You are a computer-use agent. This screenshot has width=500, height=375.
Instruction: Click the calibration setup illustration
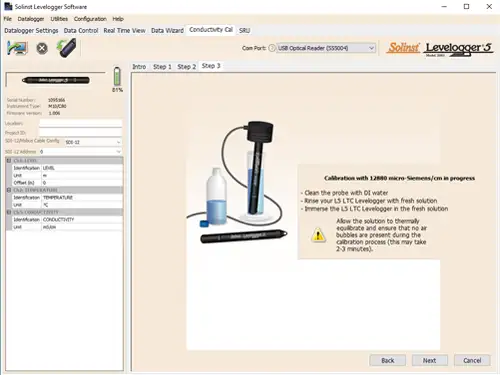237,182
